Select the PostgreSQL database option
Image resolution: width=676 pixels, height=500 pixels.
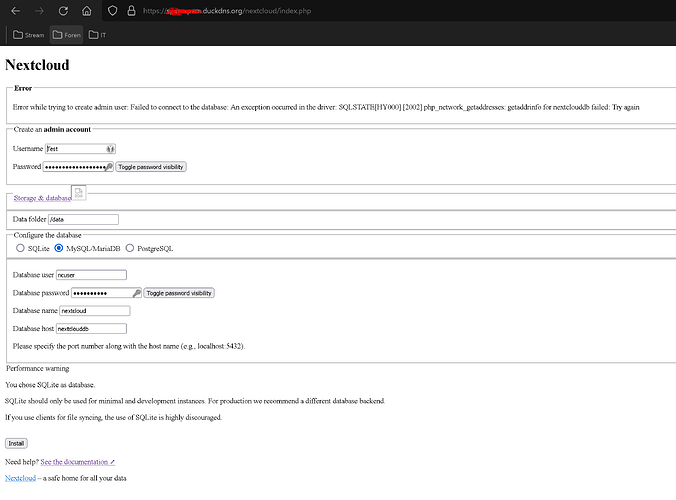click(130, 248)
